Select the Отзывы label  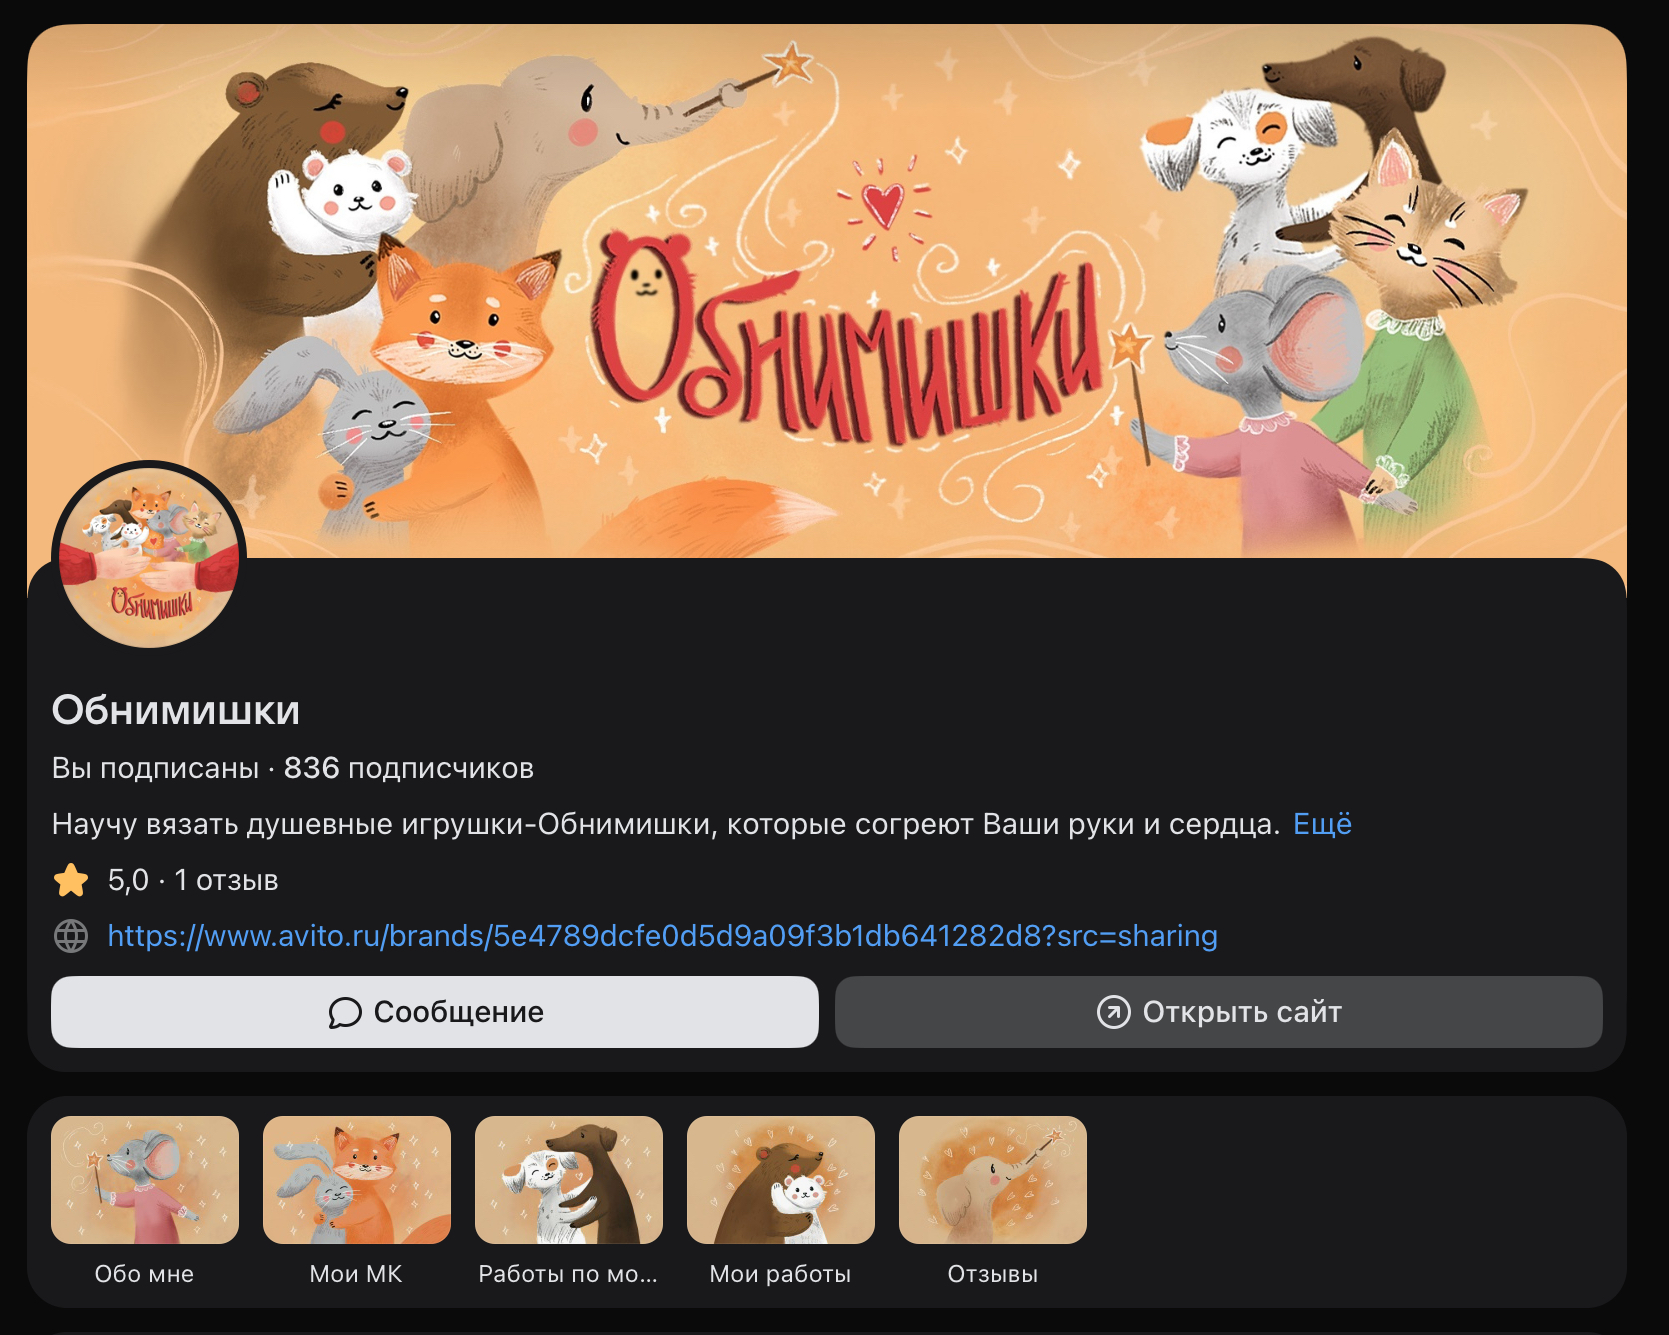[993, 1274]
